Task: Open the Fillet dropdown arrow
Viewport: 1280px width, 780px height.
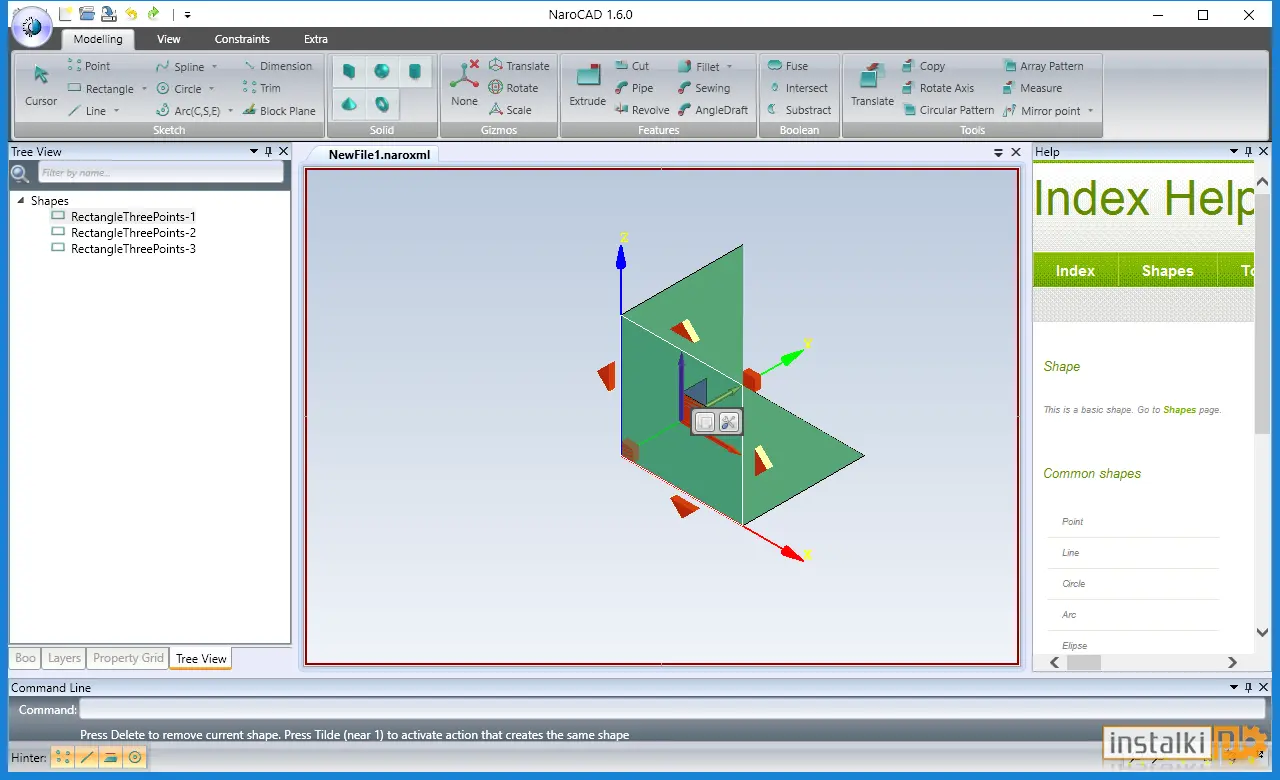Action: coord(729,67)
